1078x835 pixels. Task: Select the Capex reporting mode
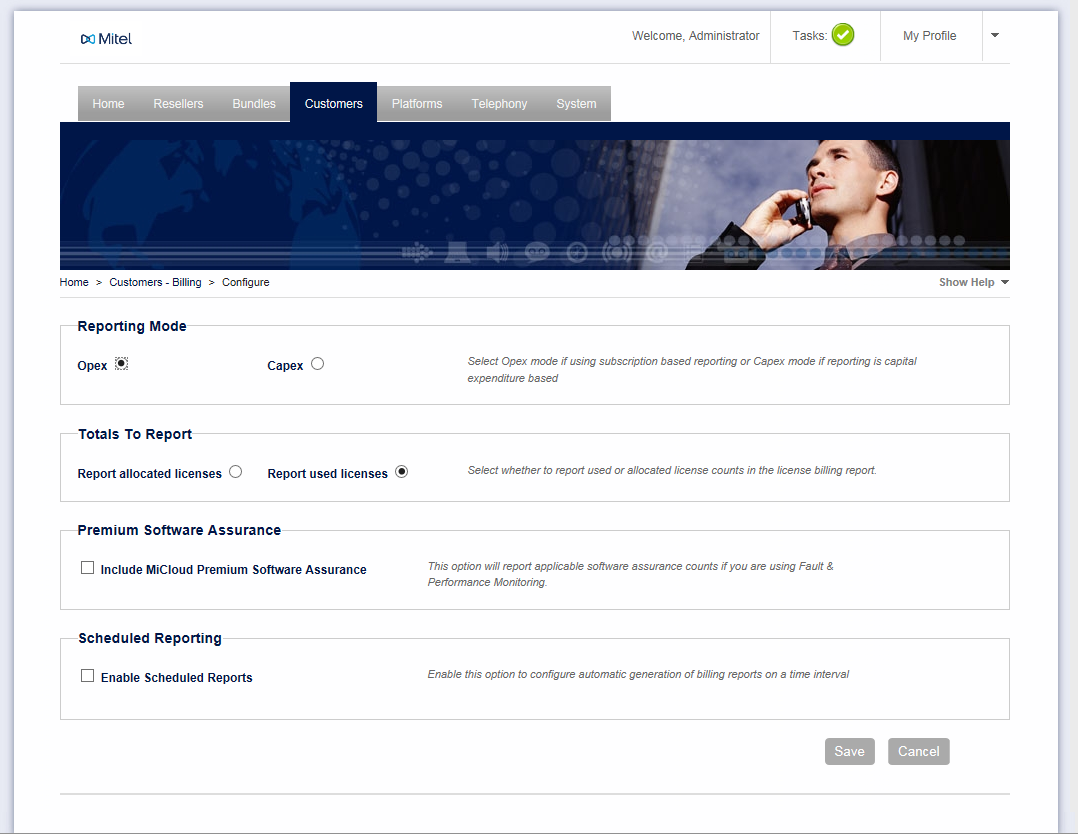pos(317,364)
